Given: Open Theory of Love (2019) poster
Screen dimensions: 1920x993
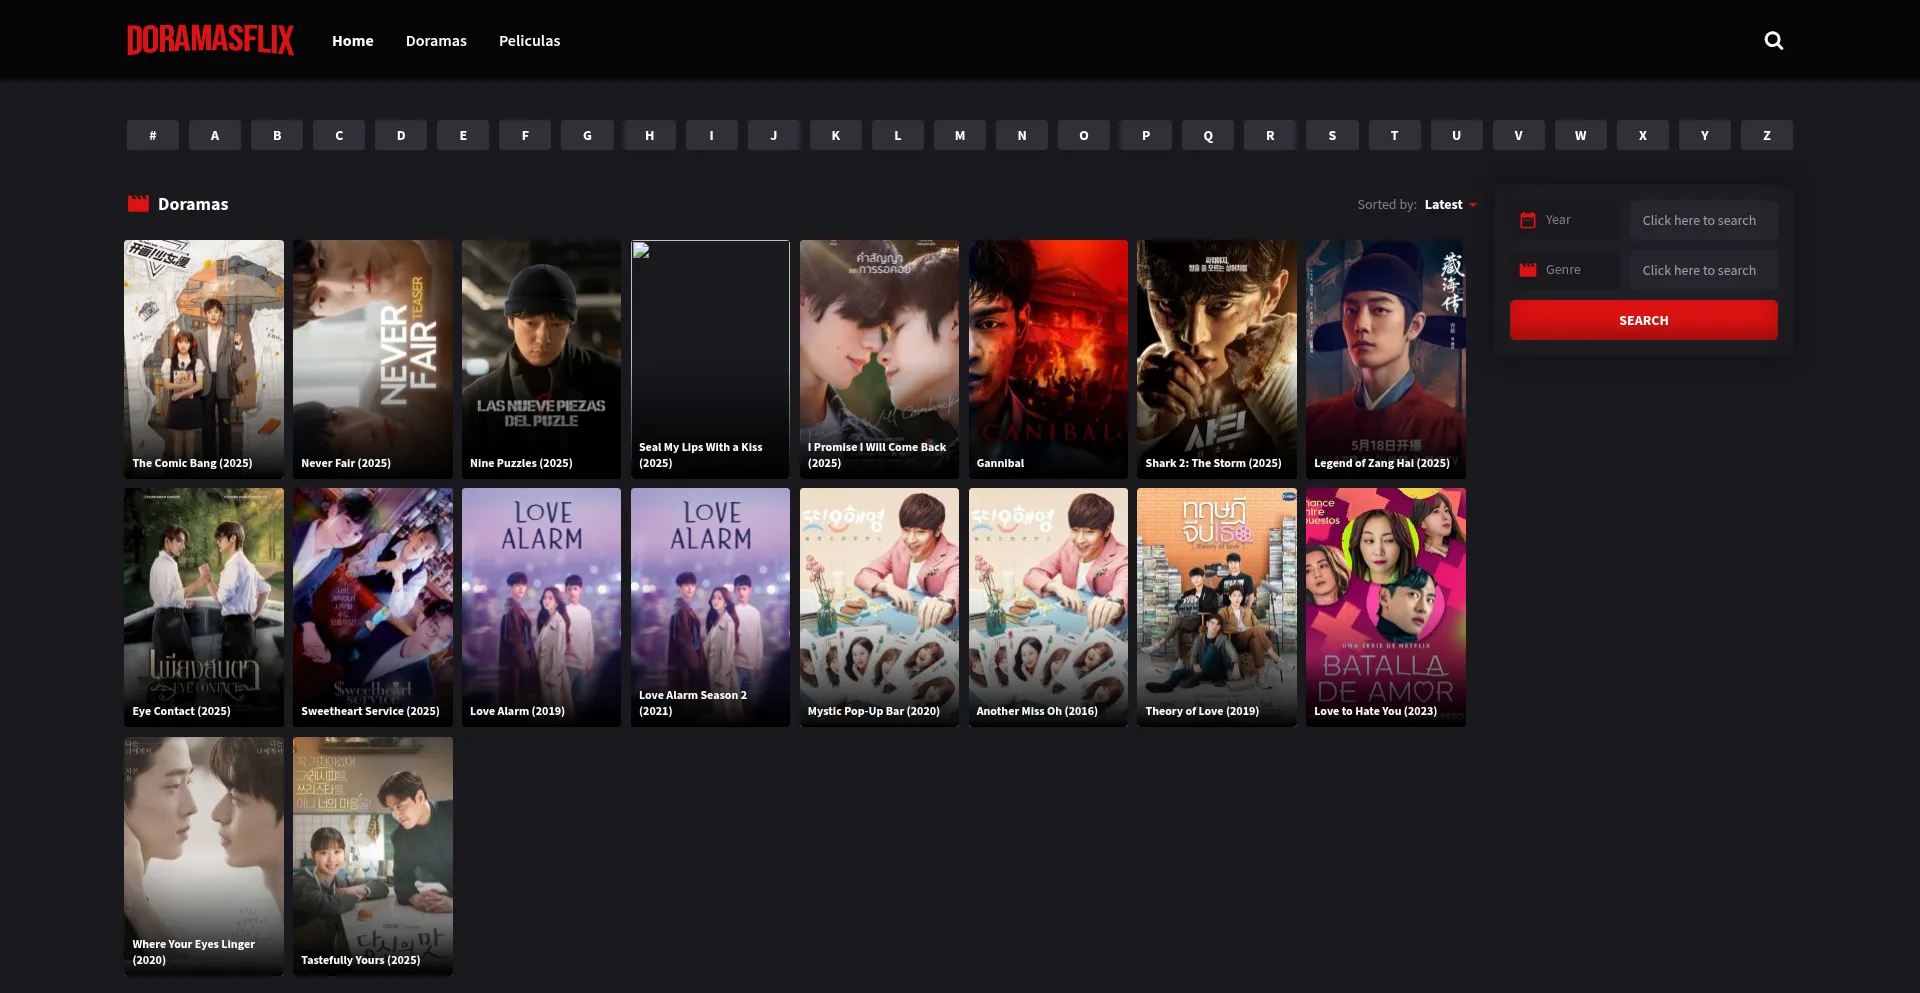Looking at the screenshot, I should click(x=1217, y=607).
